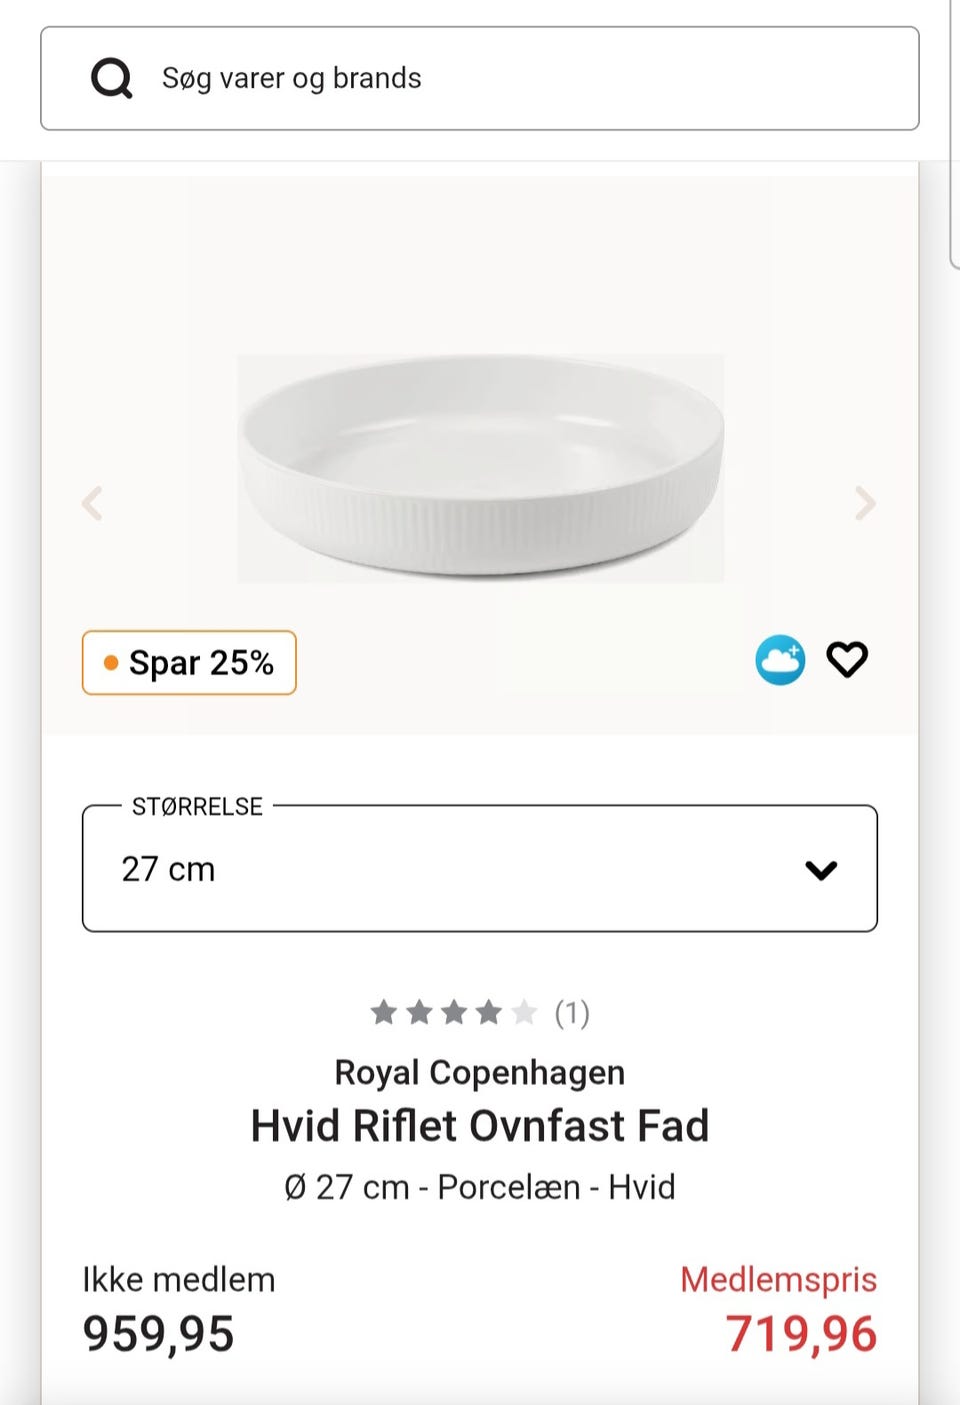Show the previous product image

92,503
